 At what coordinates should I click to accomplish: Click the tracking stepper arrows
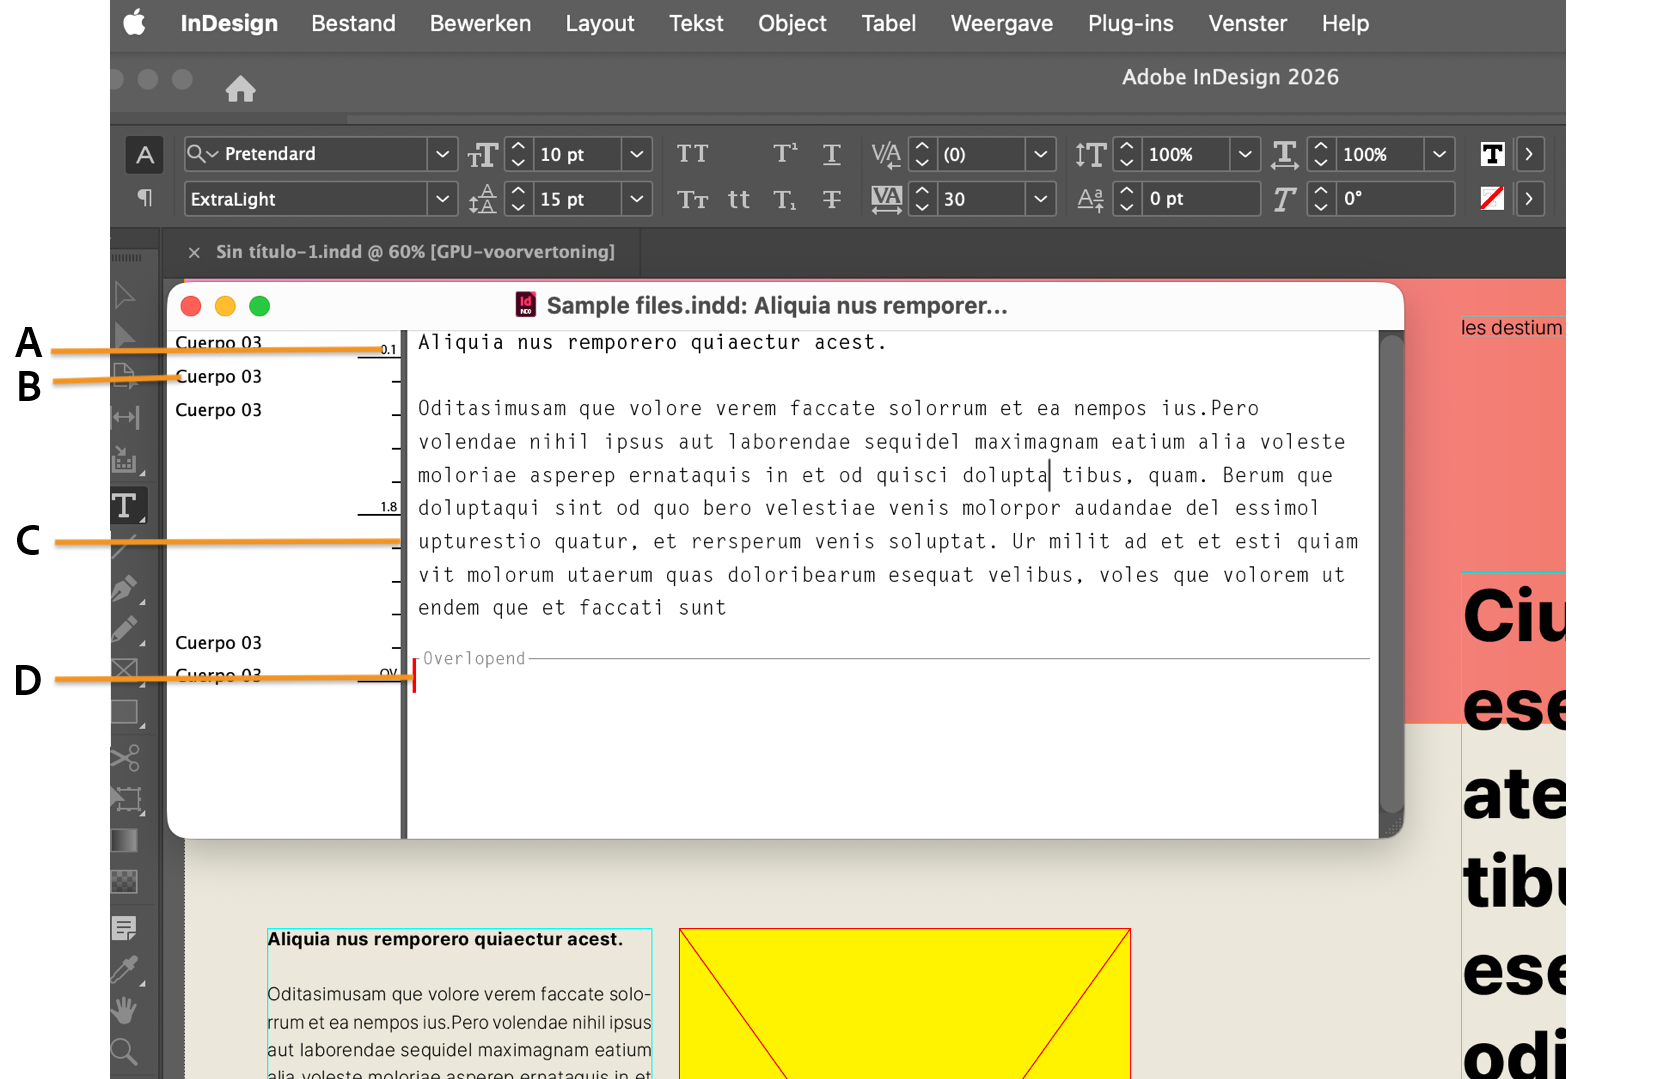pos(922,199)
